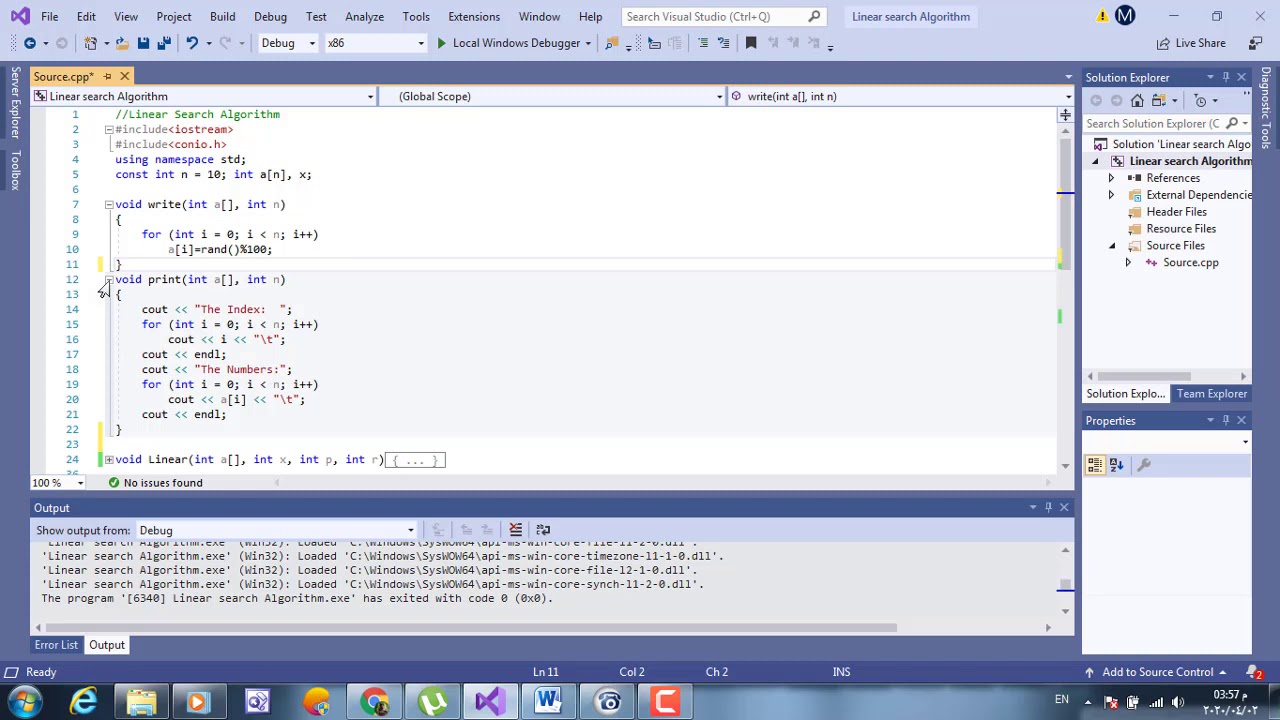Open the Toolbox side tab
The image size is (1280, 720).
coord(15,170)
